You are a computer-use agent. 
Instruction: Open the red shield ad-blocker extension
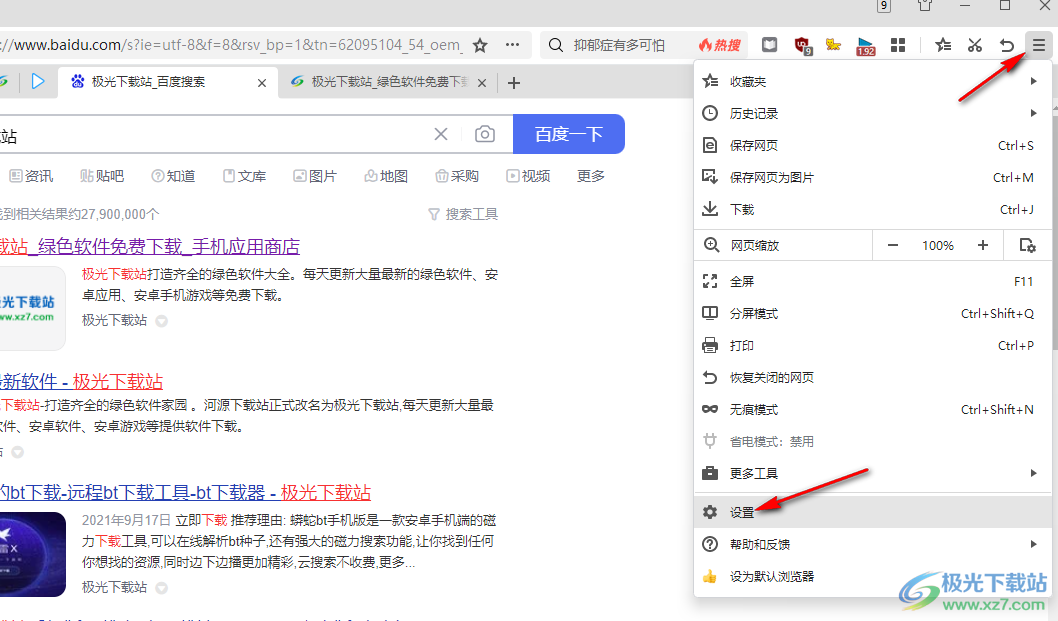click(802, 46)
